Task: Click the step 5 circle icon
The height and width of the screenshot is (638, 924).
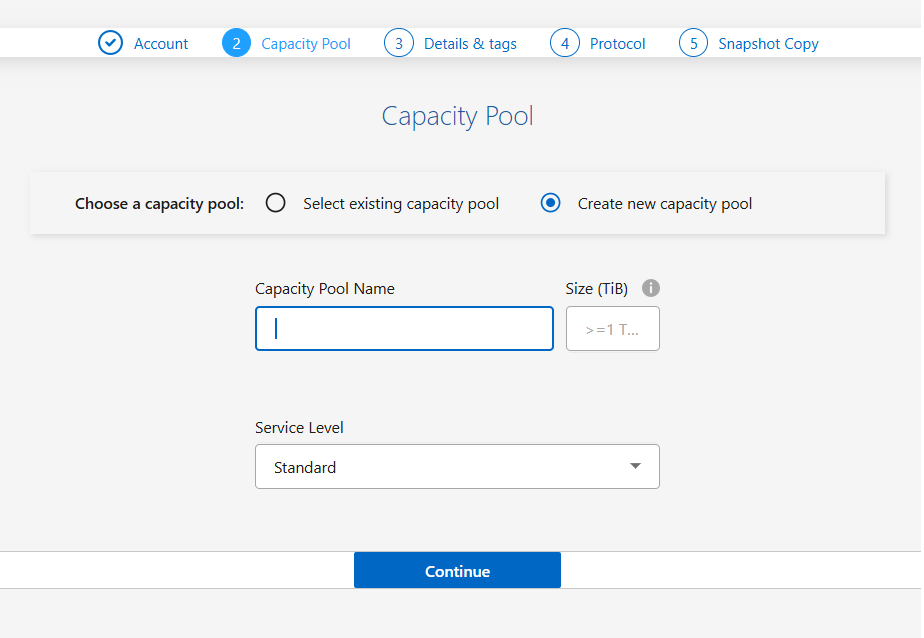Action: 693,43
